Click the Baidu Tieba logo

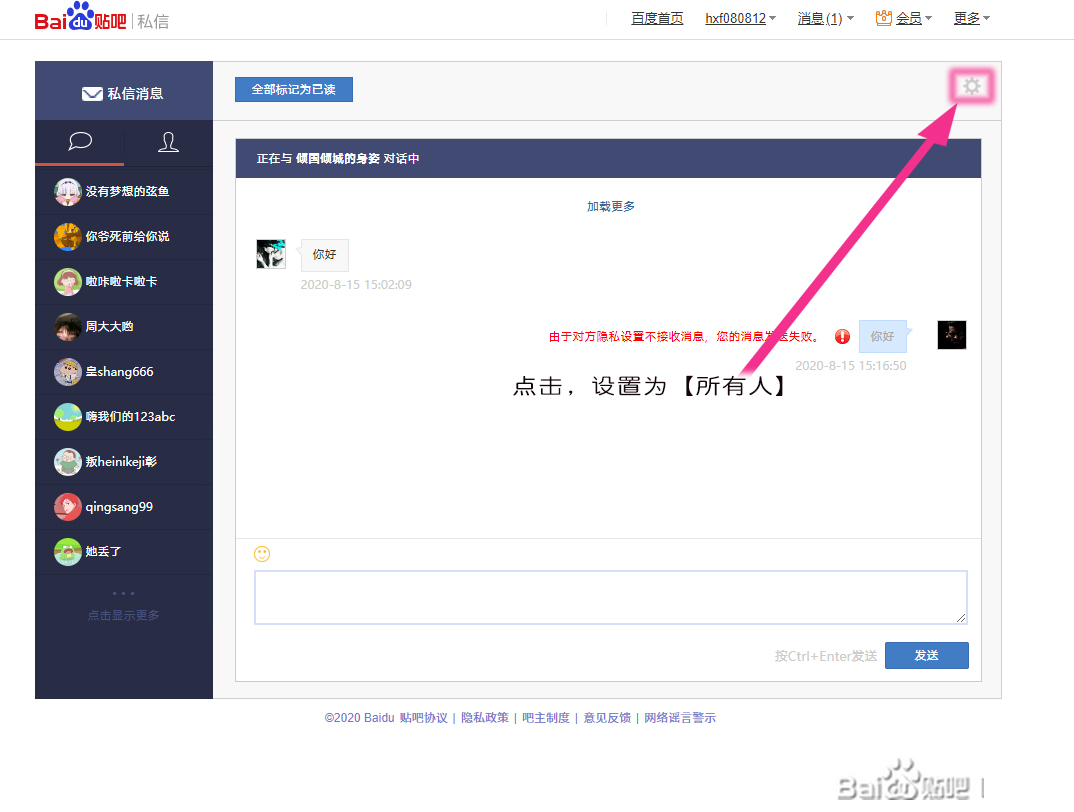[81, 17]
